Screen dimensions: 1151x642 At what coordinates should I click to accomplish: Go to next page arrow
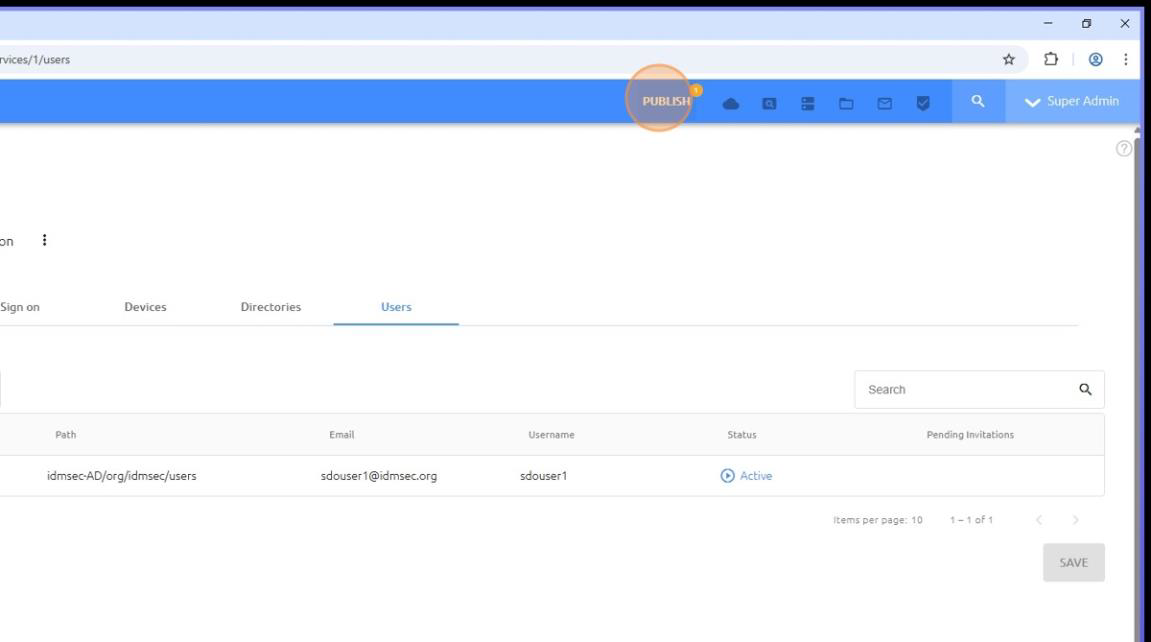(x=1075, y=519)
